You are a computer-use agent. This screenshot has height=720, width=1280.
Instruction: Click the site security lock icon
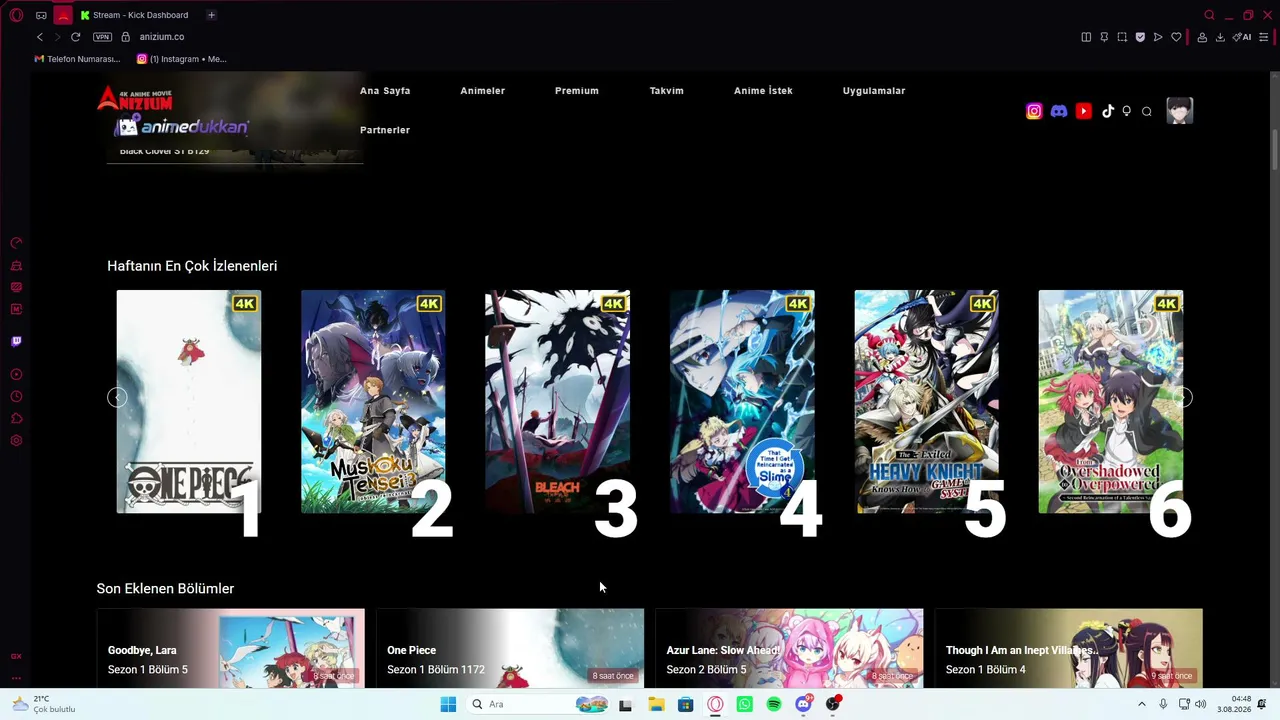click(x=125, y=37)
